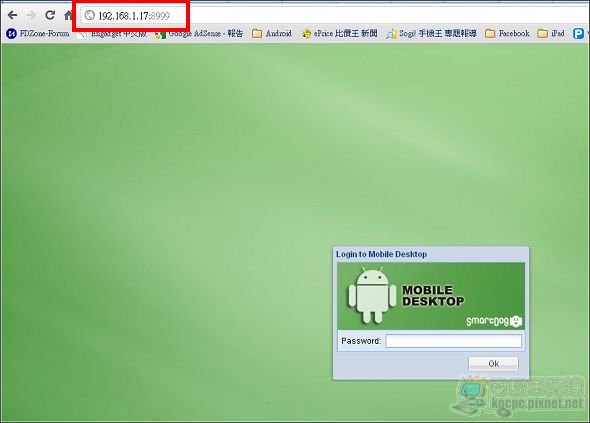590x423 pixels.
Task: Reload the page with the refresh icon
Action: pos(50,15)
